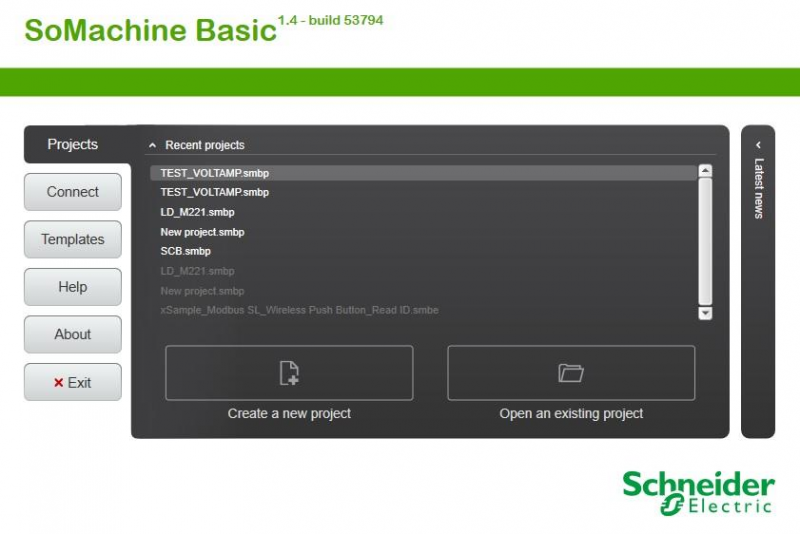Select highlighted TEST_VOLTAMP.smbp at top of list

pos(424,173)
